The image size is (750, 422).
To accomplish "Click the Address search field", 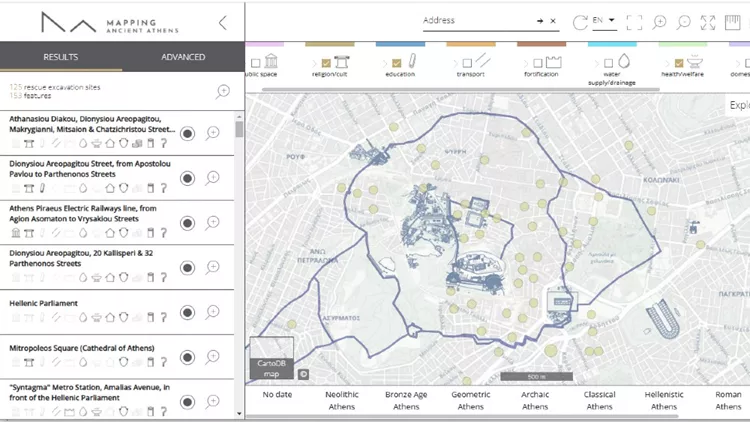I will 475,21.
